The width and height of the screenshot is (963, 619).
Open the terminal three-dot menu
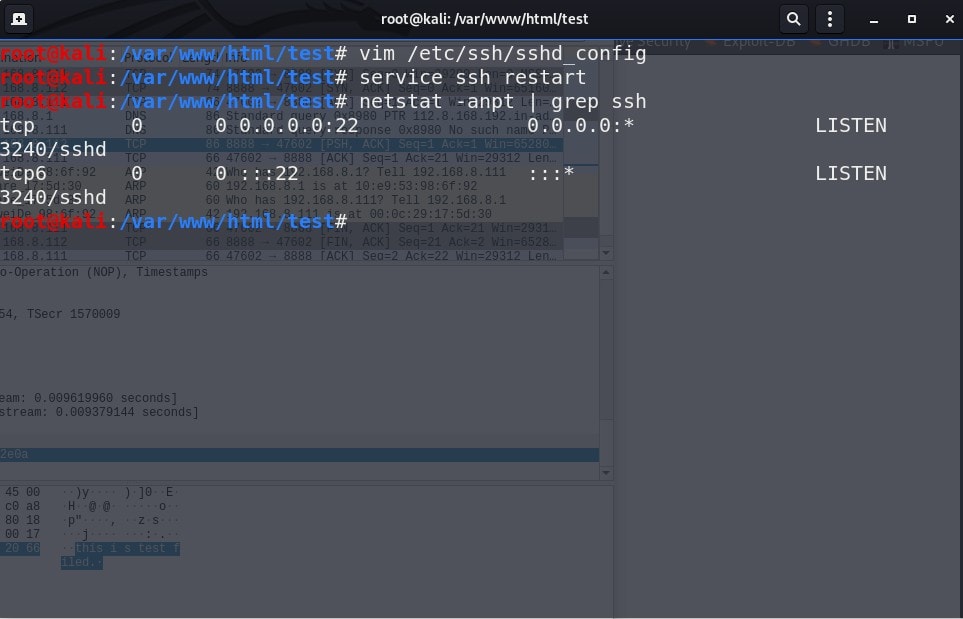830,19
